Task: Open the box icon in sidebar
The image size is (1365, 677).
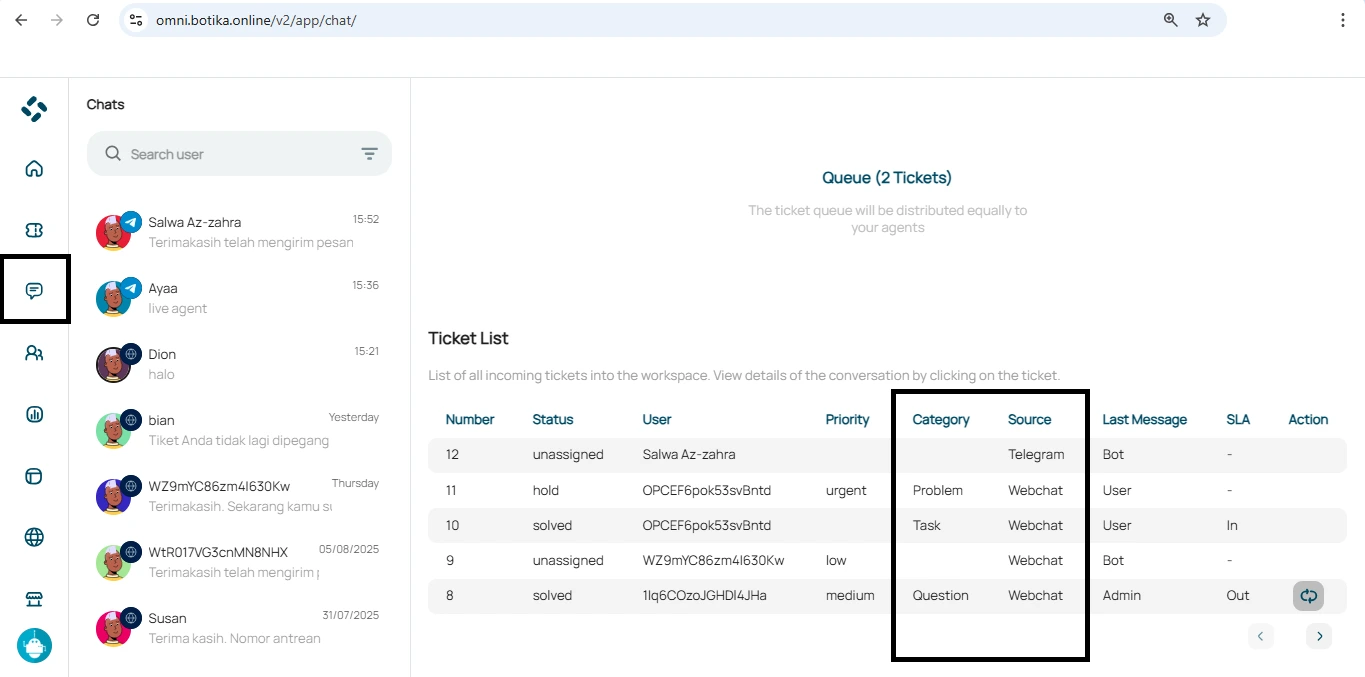Action: 34,476
